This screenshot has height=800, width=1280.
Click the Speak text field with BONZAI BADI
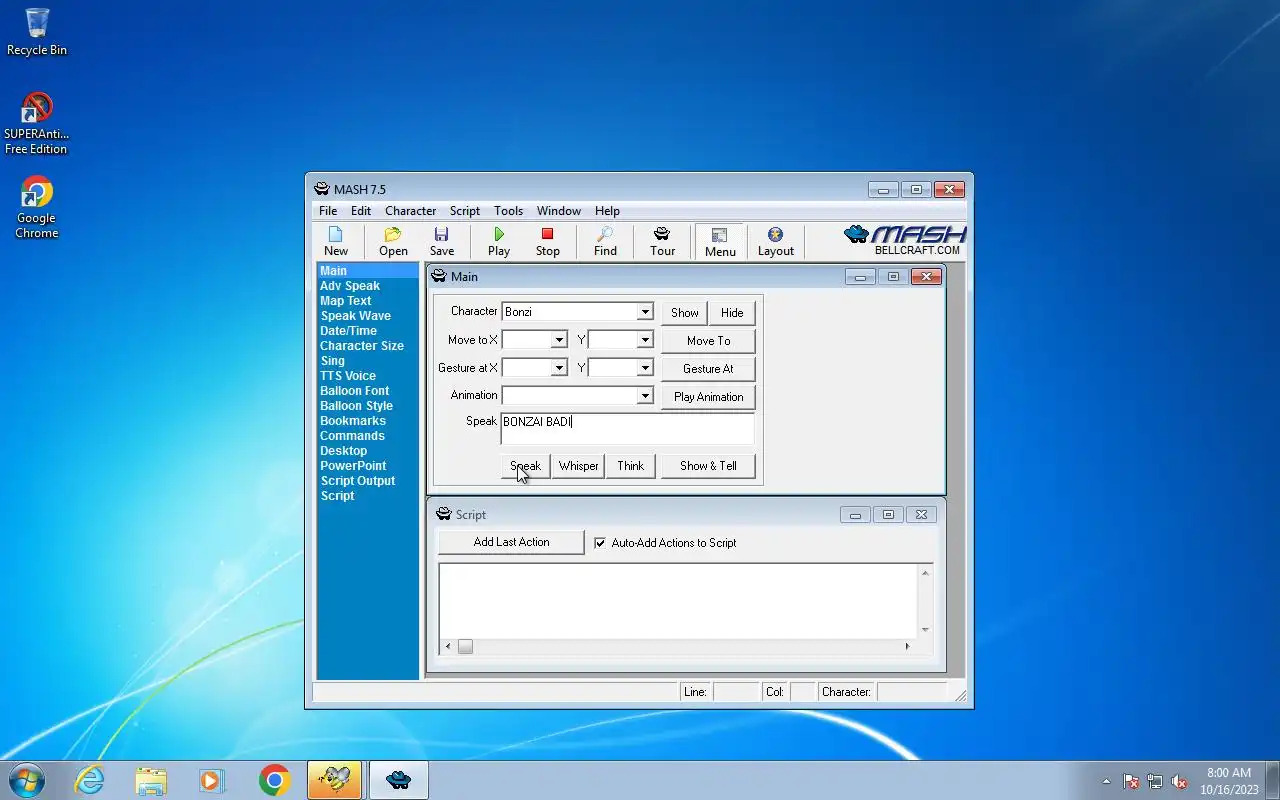tap(627, 429)
